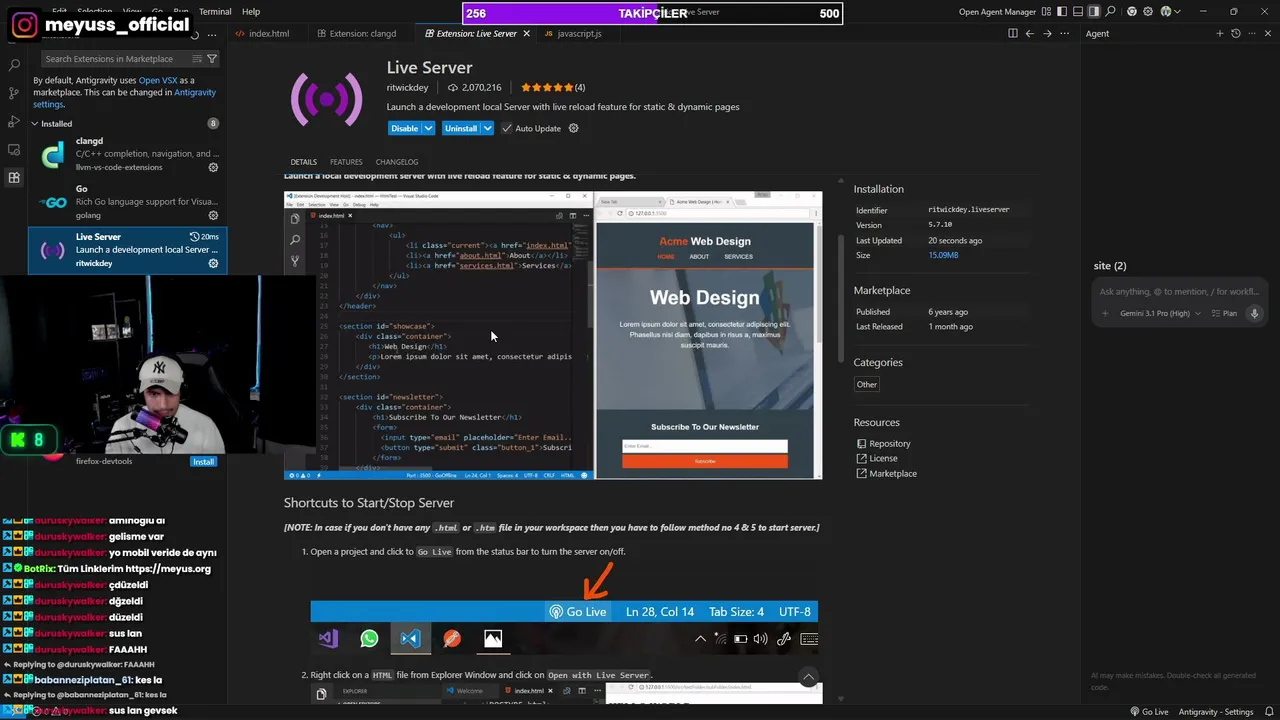Toggle Auto Update checkbox
1280x720 pixels.
[x=507, y=128]
